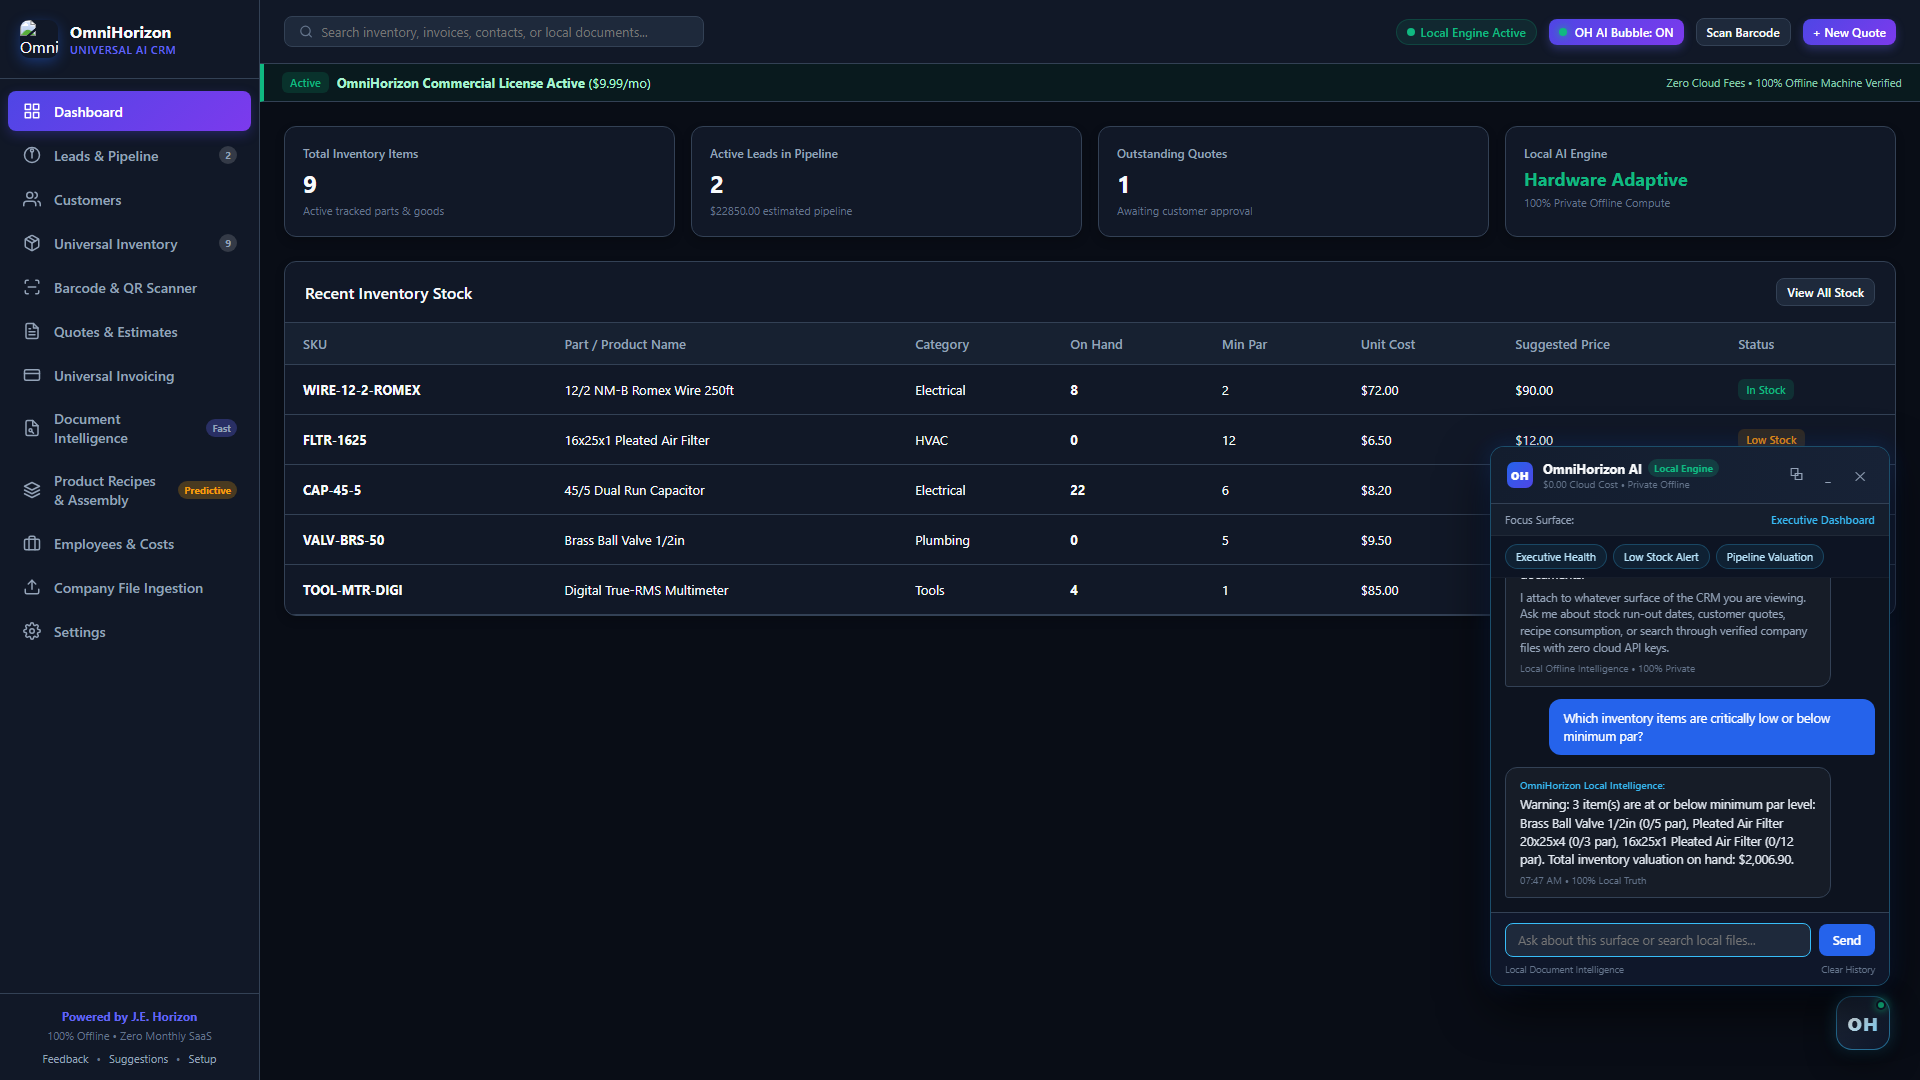
Task: Open Universal Inventory section
Action: click(x=129, y=243)
